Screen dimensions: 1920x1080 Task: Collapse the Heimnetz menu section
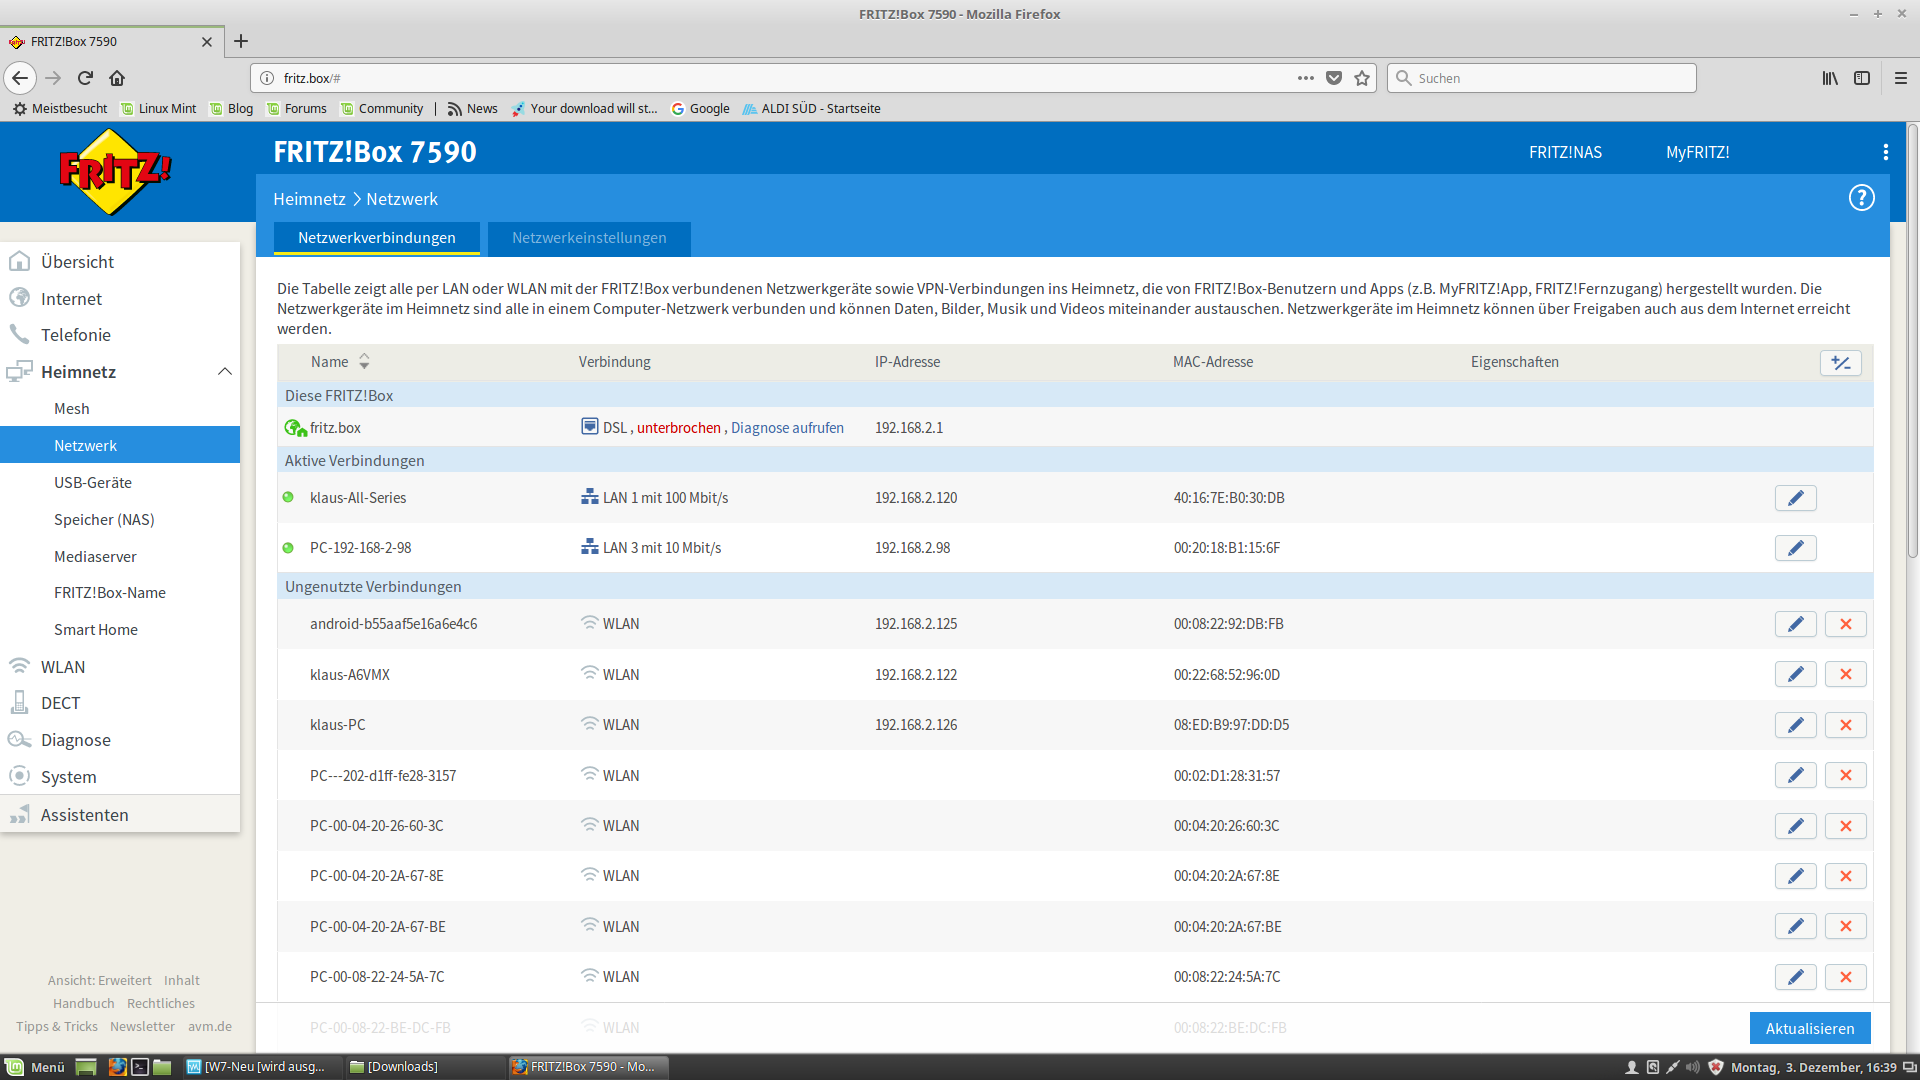pos(224,372)
